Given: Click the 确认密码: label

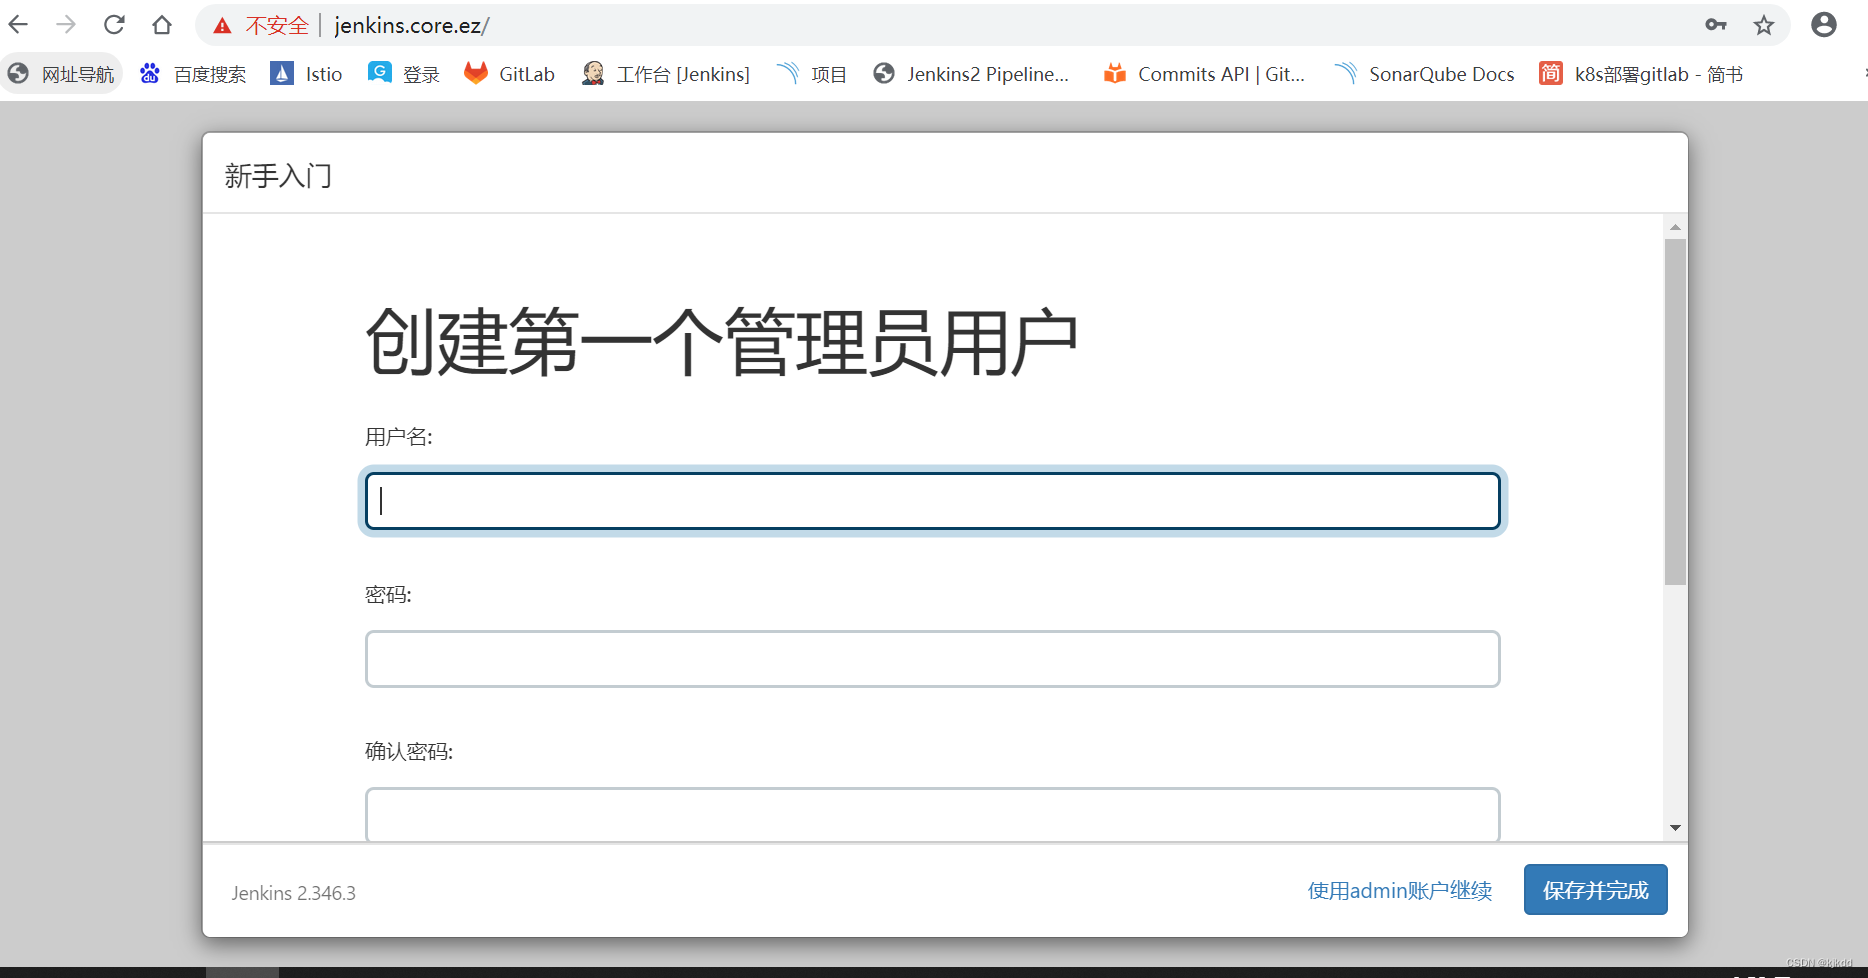Looking at the screenshot, I should click(409, 752).
